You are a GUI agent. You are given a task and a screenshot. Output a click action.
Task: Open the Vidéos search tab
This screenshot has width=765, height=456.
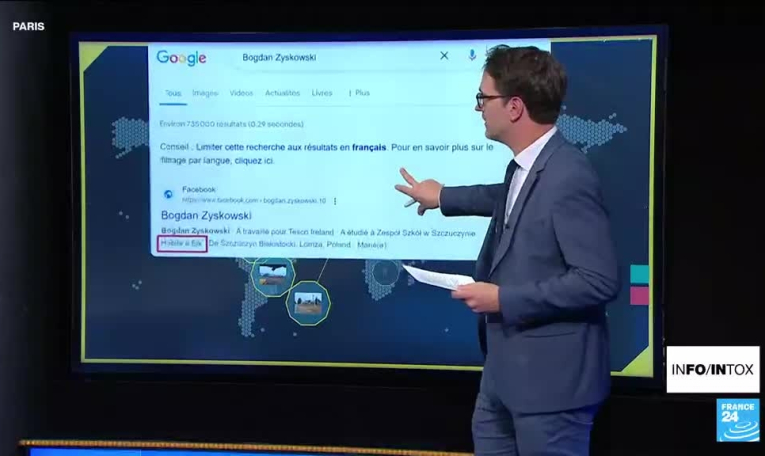coord(241,93)
